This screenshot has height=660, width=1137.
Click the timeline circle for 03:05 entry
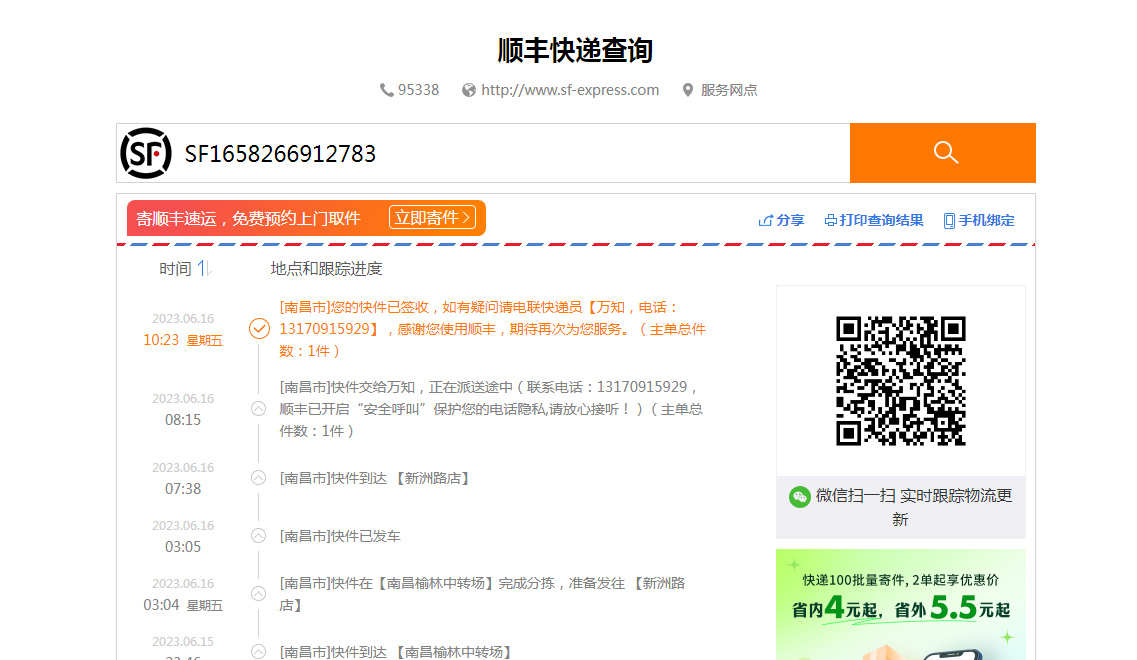click(x=258, y=535)
